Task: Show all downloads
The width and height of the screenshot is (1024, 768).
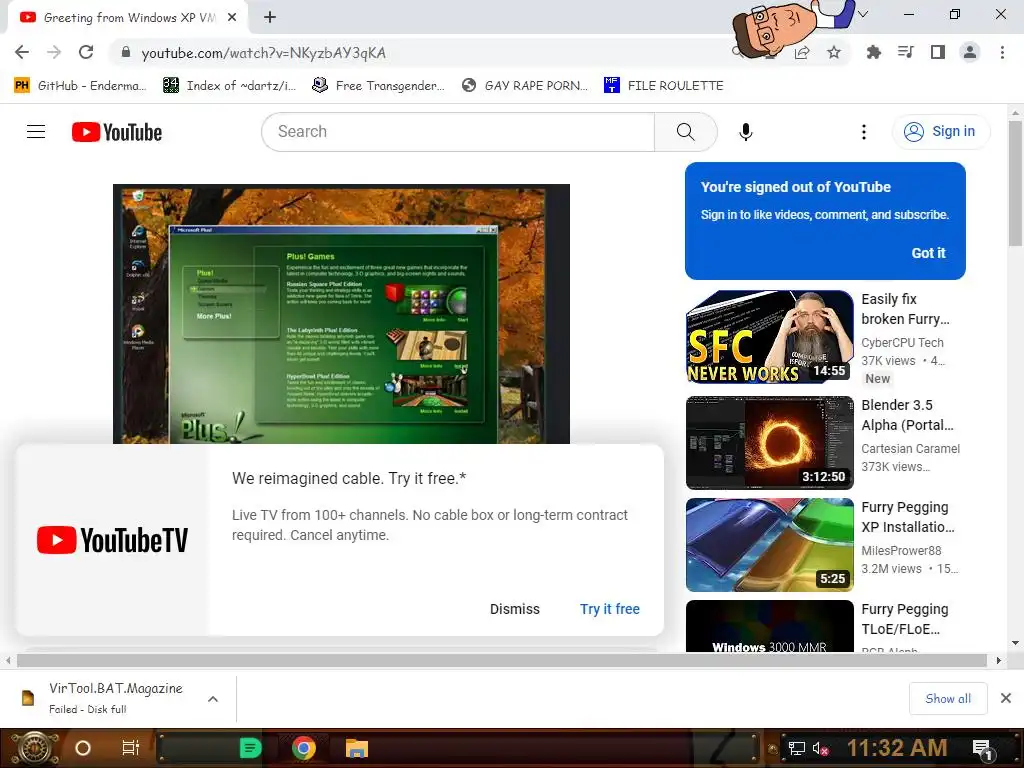Action: (x=948, y=699)
